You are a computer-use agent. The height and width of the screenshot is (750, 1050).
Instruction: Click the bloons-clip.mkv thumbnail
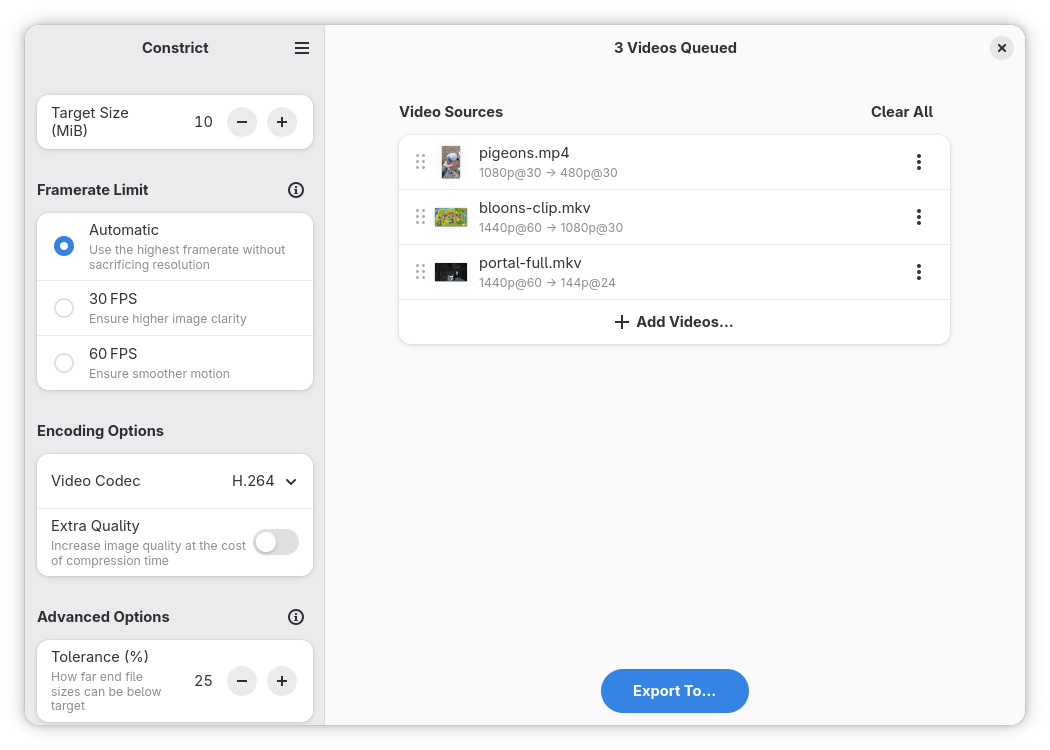click(x=451, y=217)
